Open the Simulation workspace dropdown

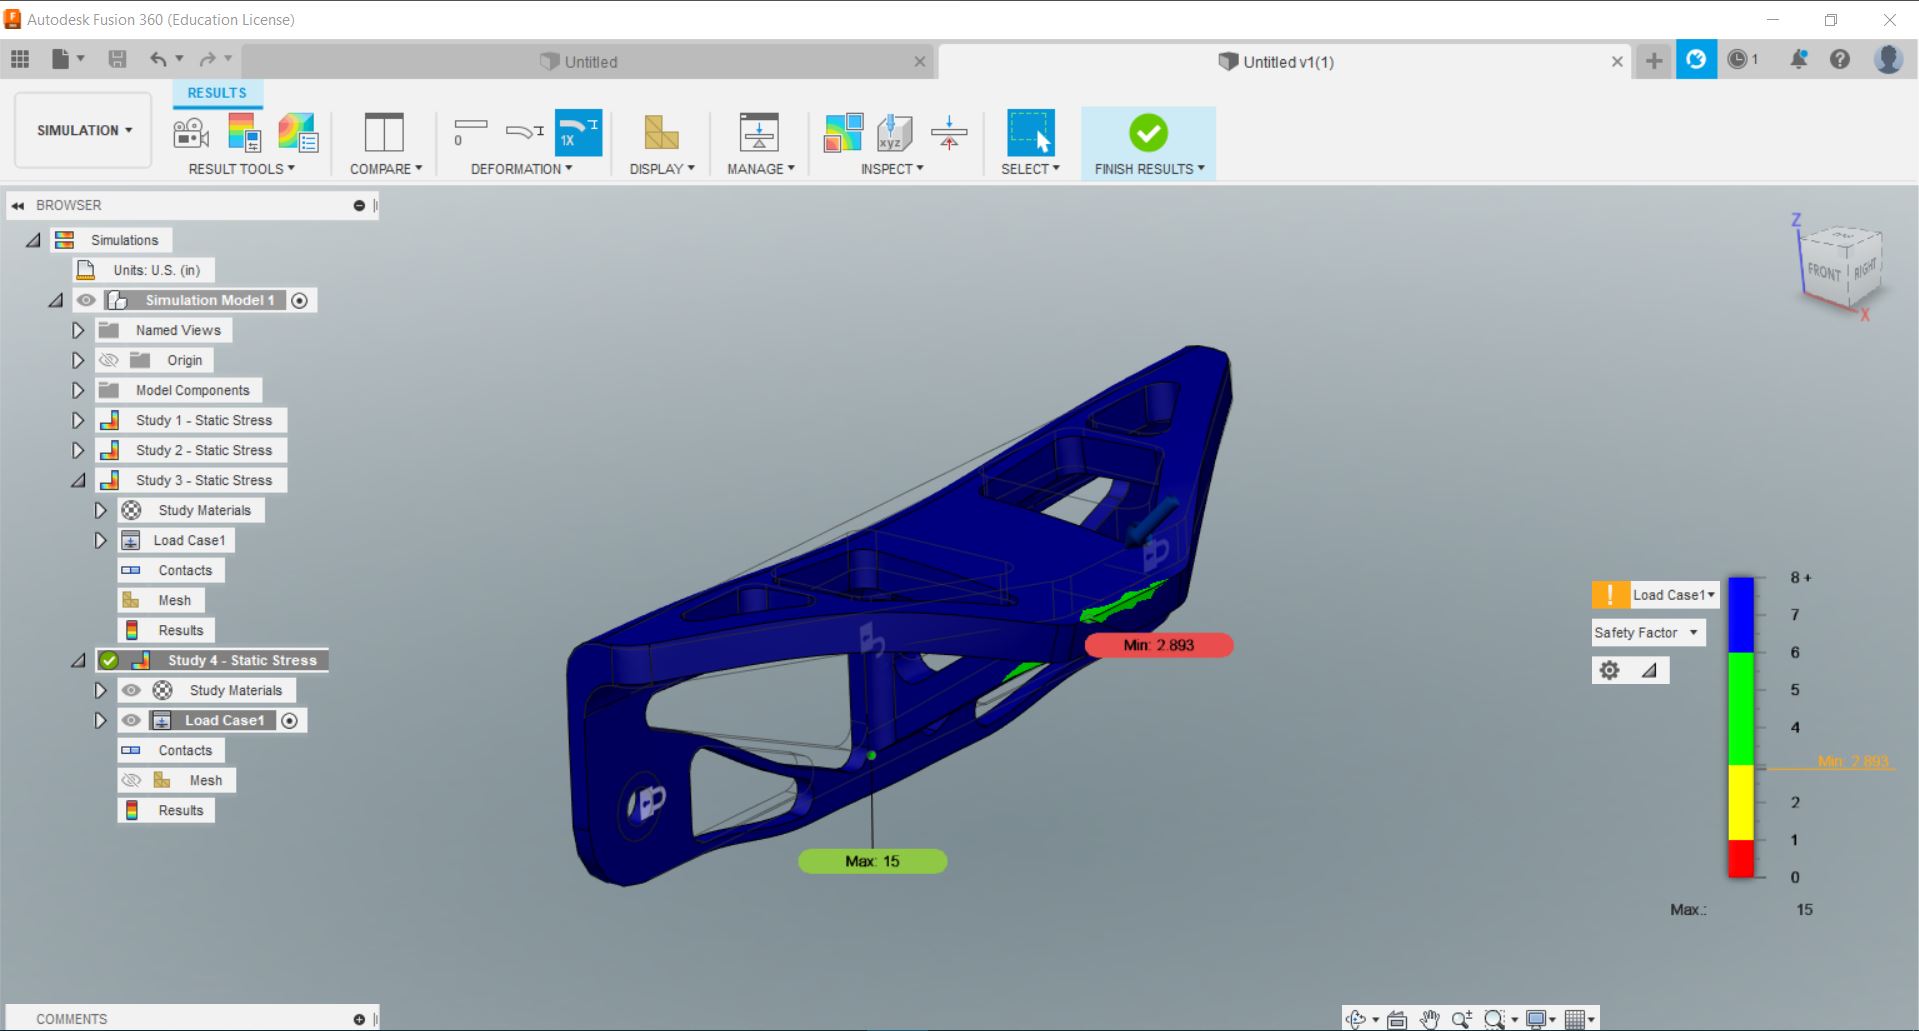click(84, 130)
